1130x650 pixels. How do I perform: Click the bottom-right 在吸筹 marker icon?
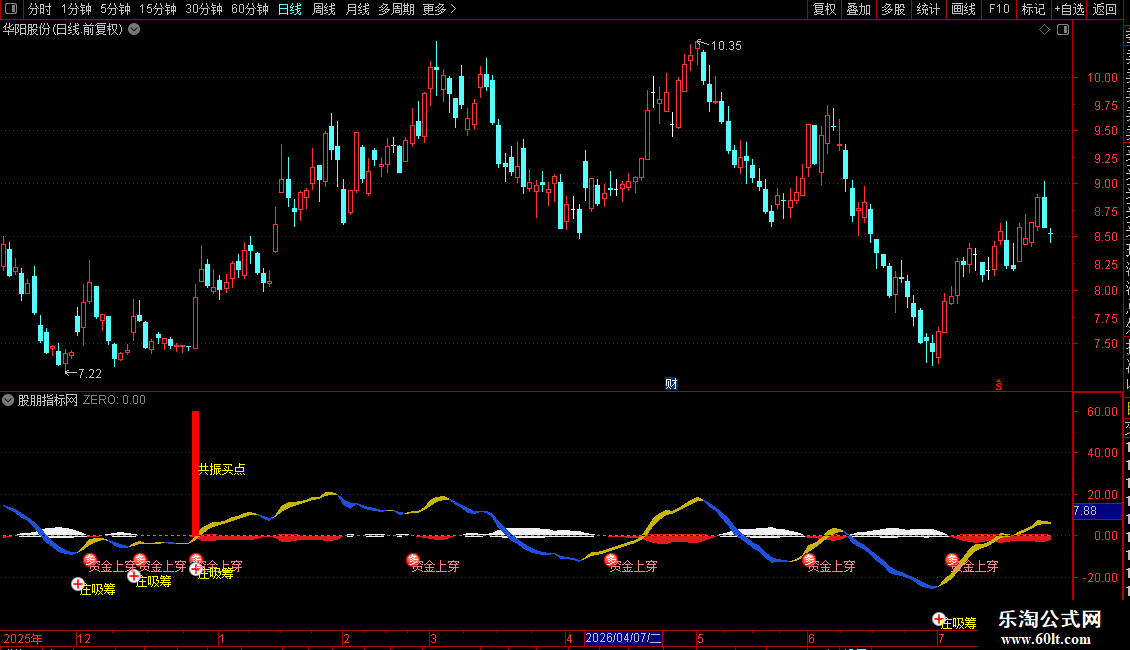(938, 618)
